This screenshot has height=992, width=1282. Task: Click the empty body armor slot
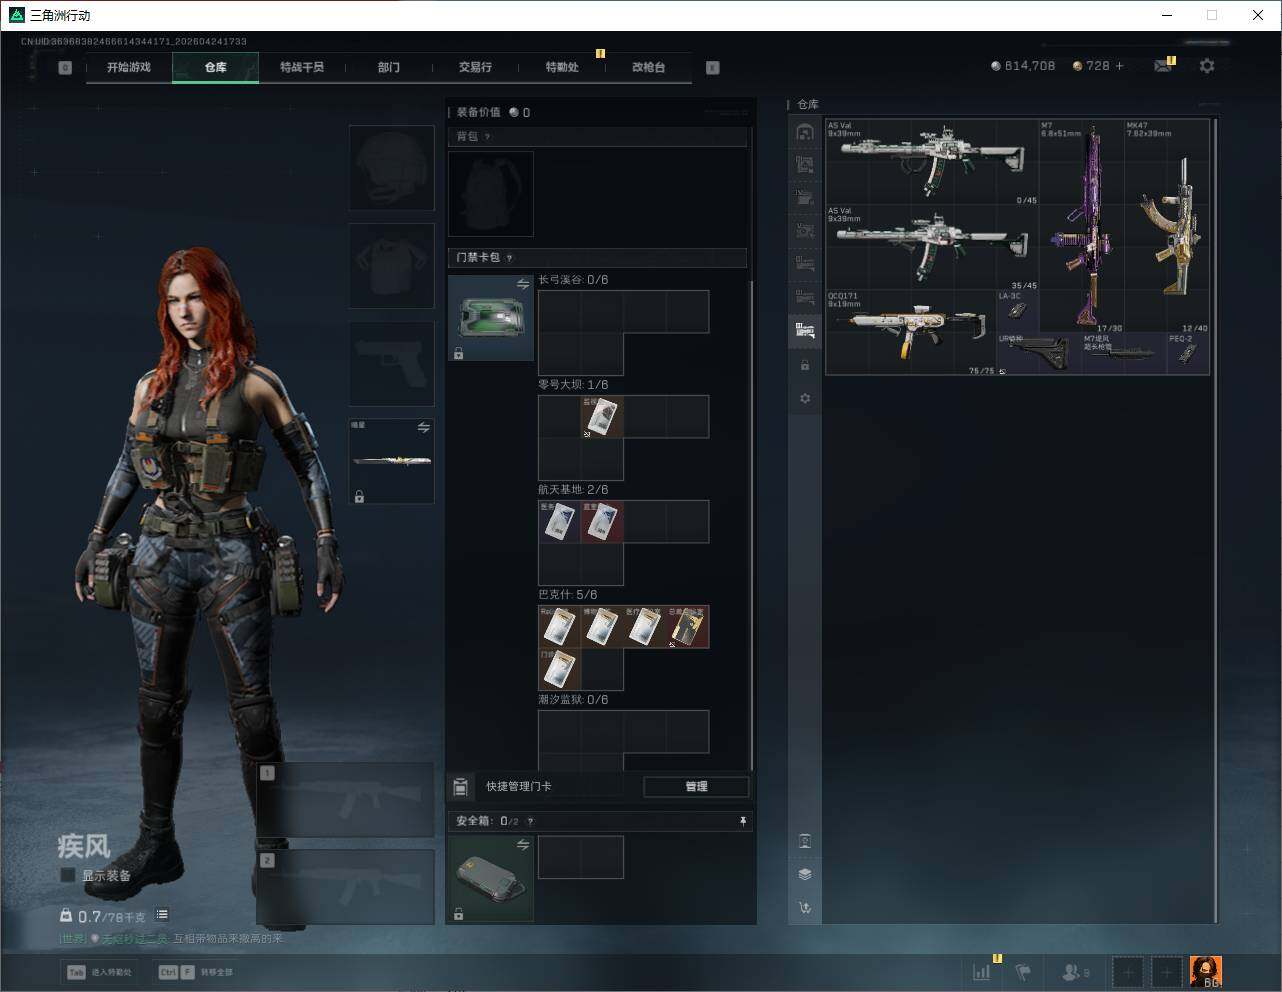[392, 266]
